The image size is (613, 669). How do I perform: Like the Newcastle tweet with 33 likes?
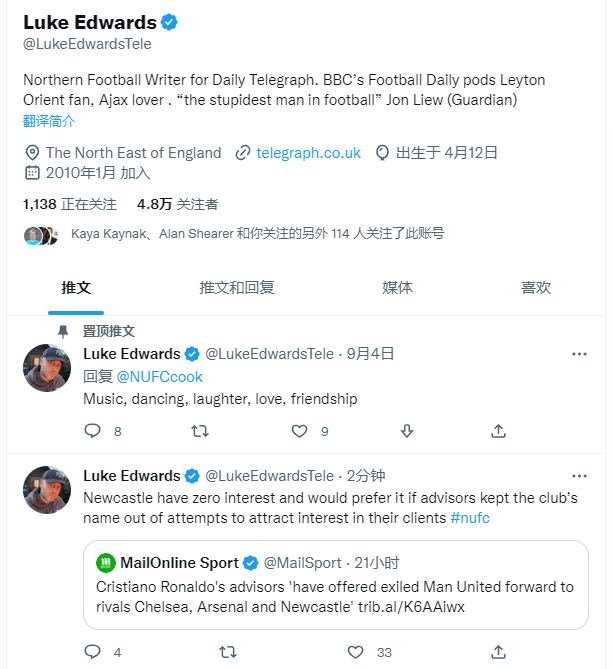click(x=355, y=652)
